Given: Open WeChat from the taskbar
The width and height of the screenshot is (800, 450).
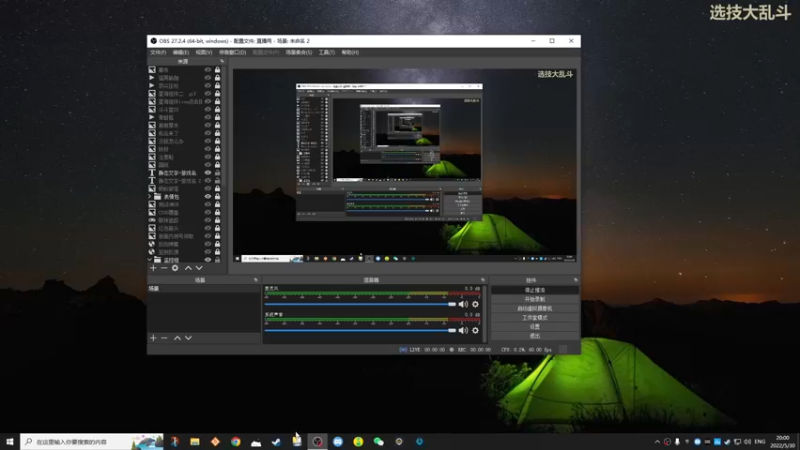Looking at the screenshot, I should (379, 442).
